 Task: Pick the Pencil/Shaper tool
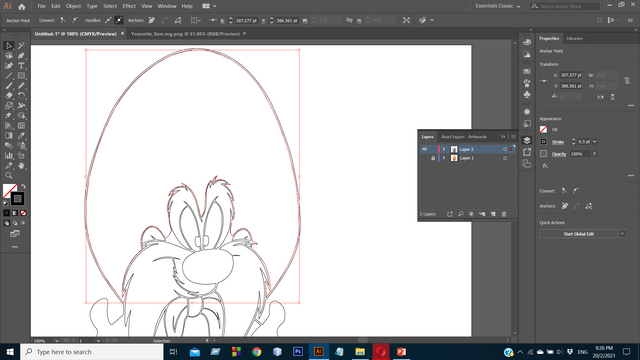click(x=21, y=86)
